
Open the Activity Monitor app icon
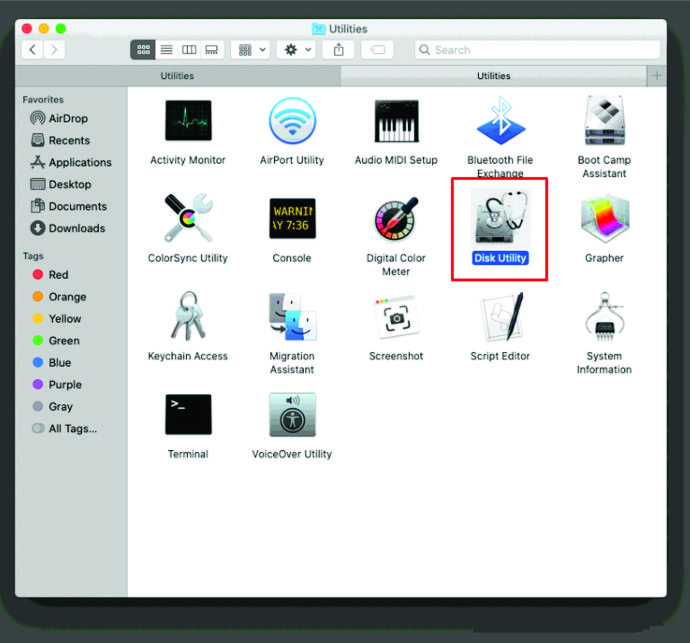coord(188,121)
